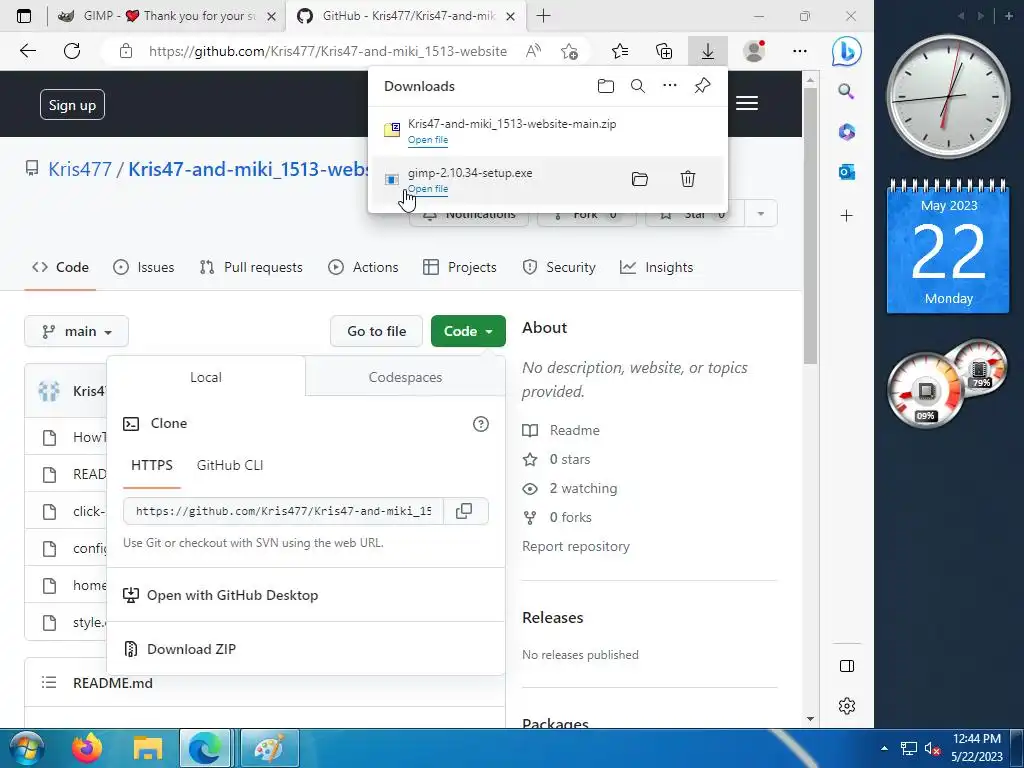1024x768 pixels.
Task: Open the Projects tab
Action: click(x=460, y=267)
